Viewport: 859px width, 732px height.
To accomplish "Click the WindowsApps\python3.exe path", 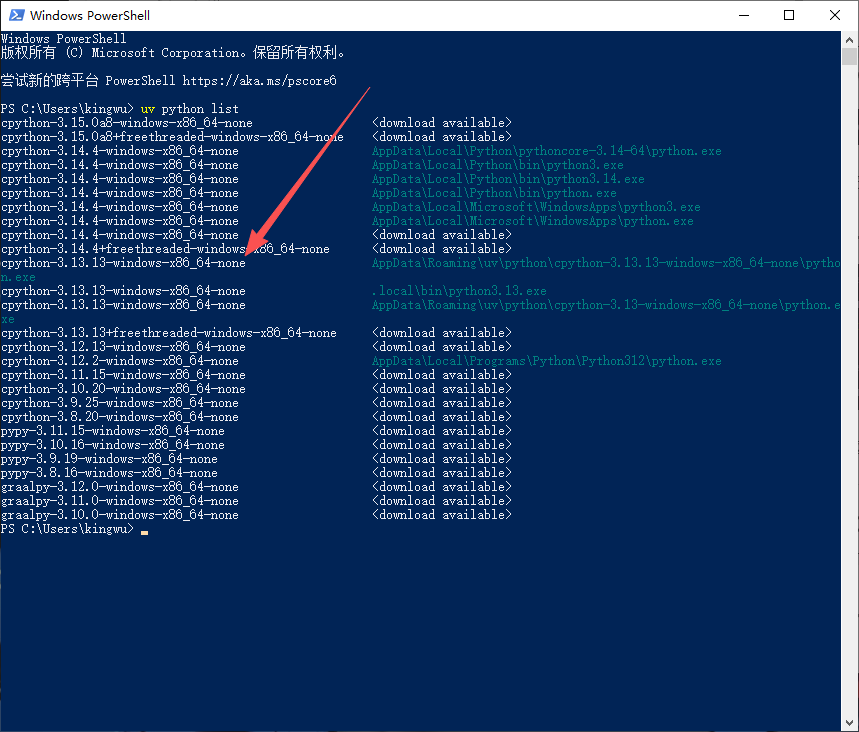I will pyautogui.click(x=536, y=207).
